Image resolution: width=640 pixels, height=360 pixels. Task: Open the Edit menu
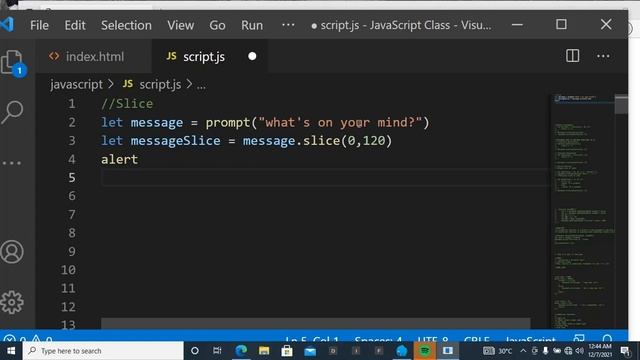click(x=75, y=25)
